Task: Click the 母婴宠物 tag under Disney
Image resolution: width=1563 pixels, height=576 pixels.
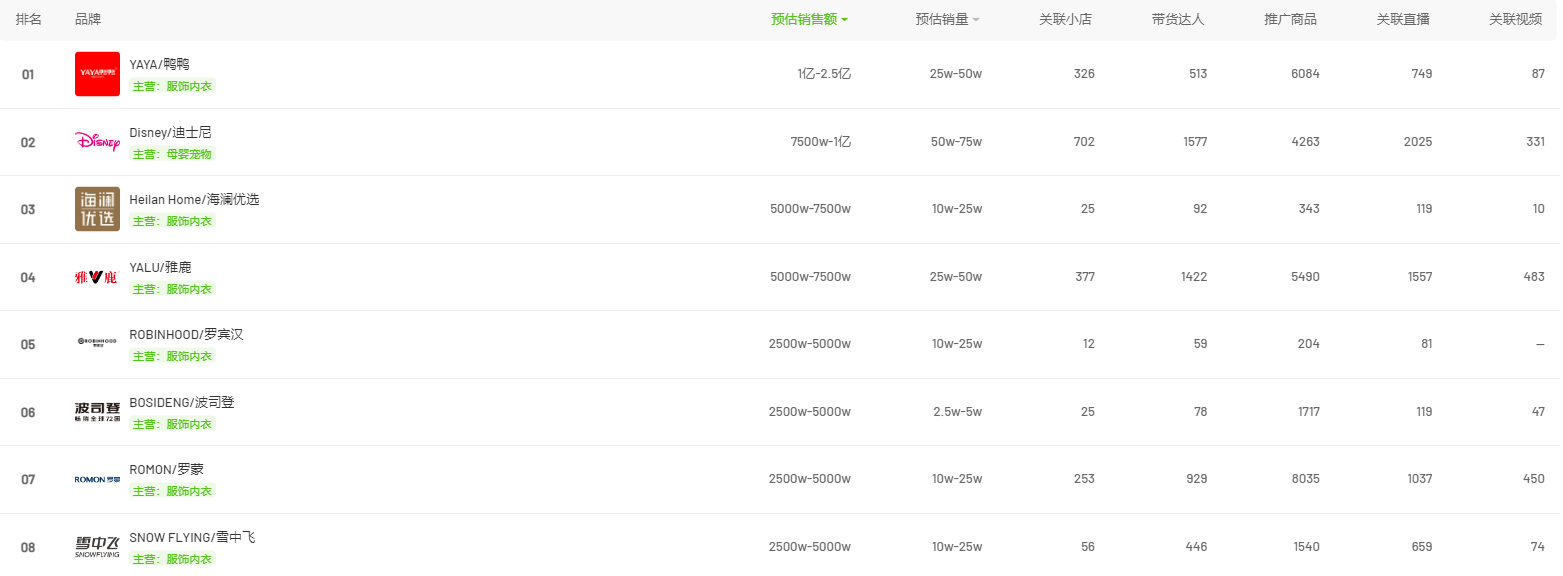Action: coord(172,154)
